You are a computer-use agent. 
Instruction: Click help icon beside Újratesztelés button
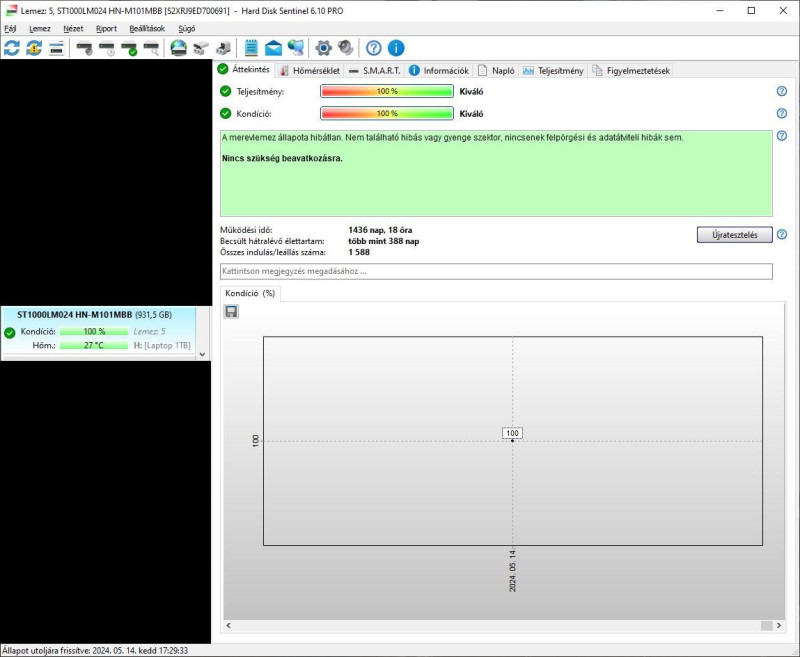[x=782, y=235]
